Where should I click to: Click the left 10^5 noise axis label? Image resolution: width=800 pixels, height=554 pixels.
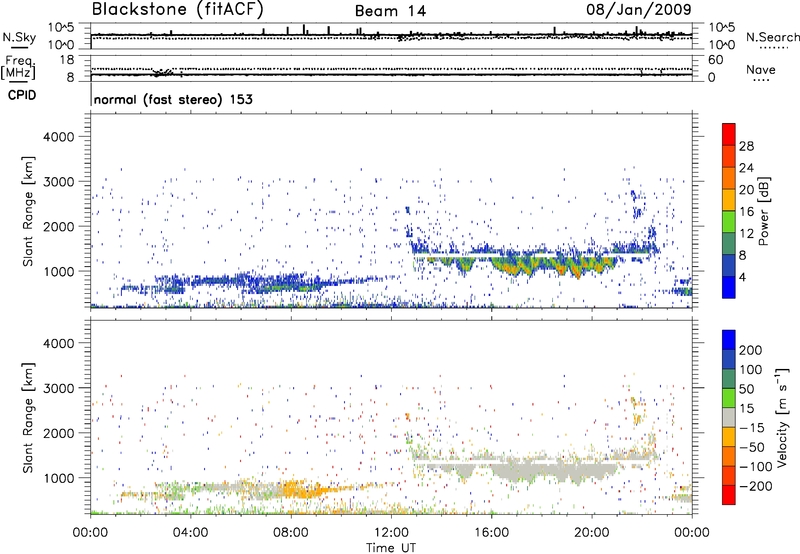pos(62,27)
